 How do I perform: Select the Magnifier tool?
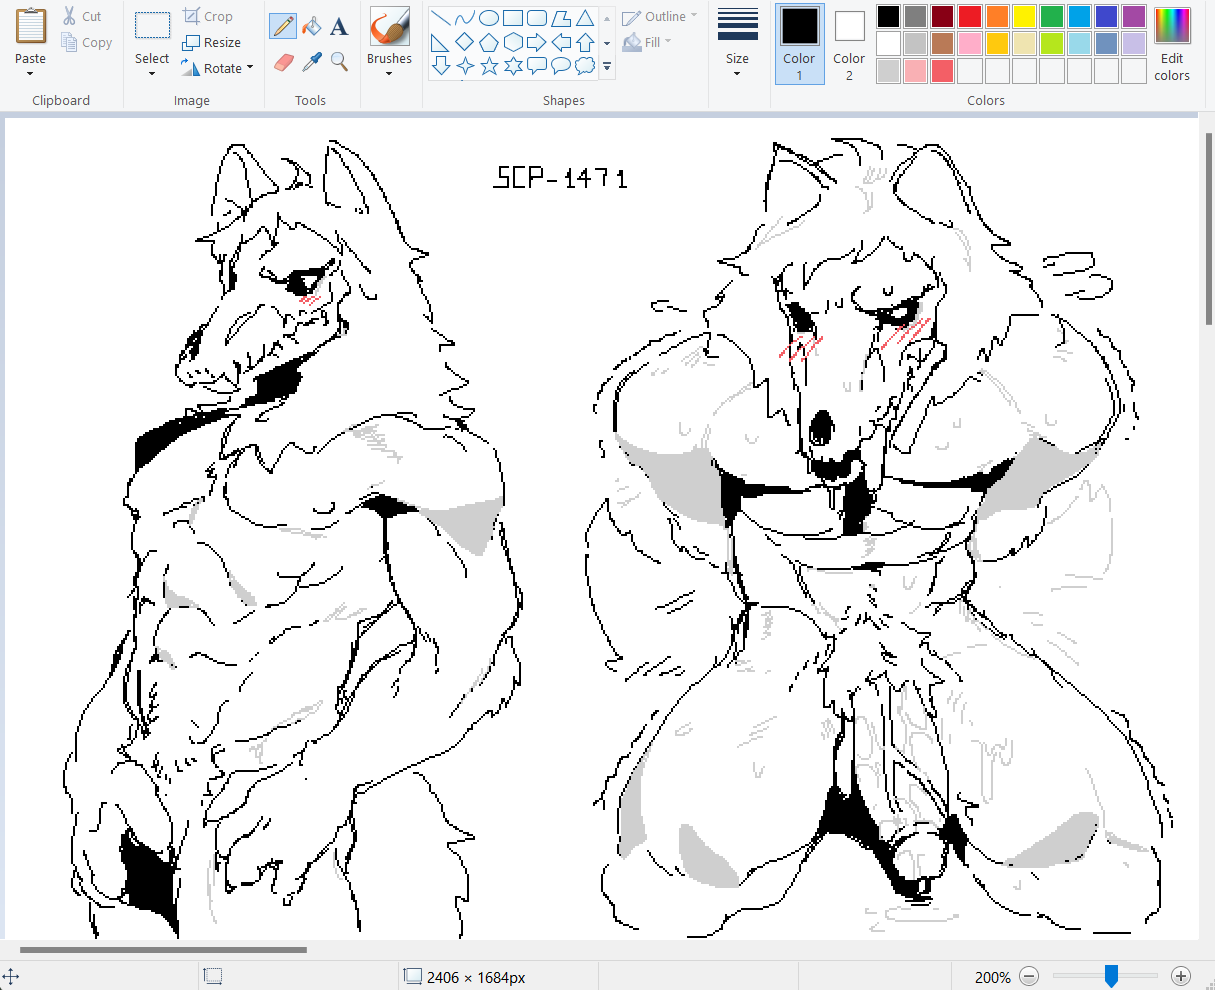(339, 62)
